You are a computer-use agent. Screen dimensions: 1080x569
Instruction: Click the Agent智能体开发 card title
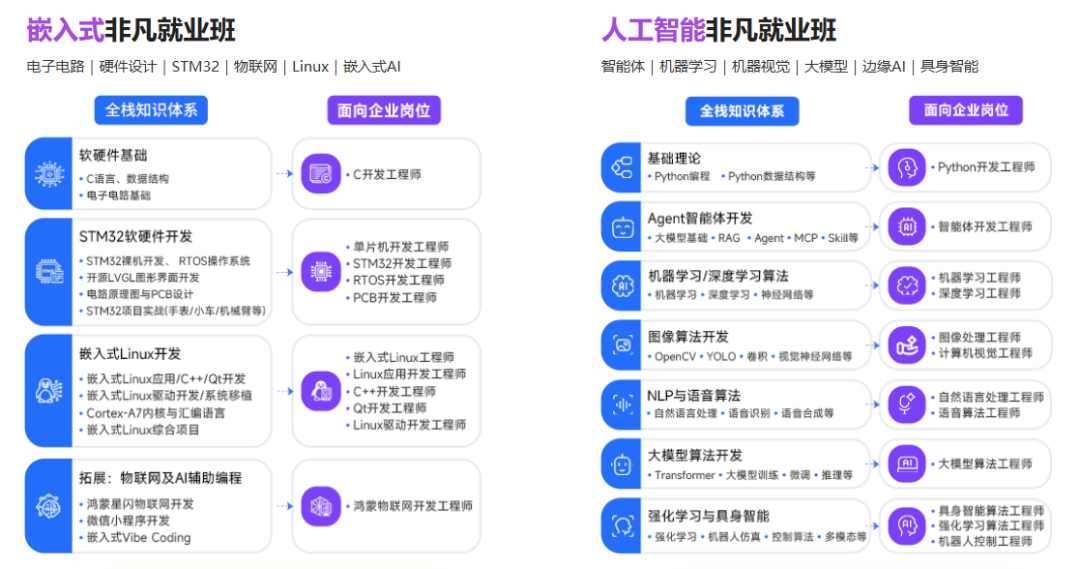coord(700,218)
